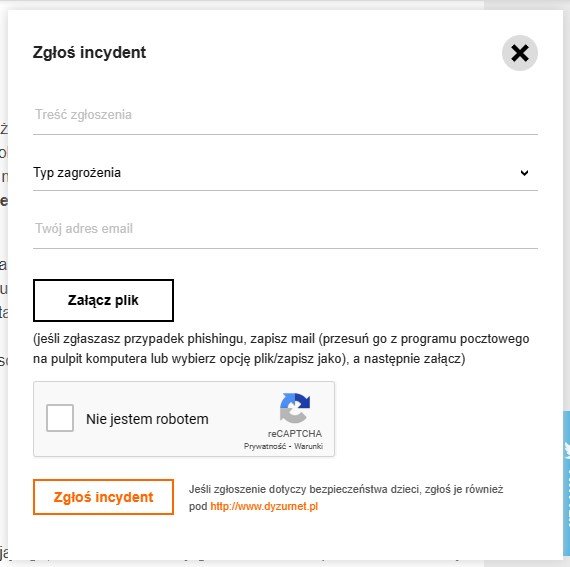Click the phishing attachment instructions text

click(x=281, y=349)
